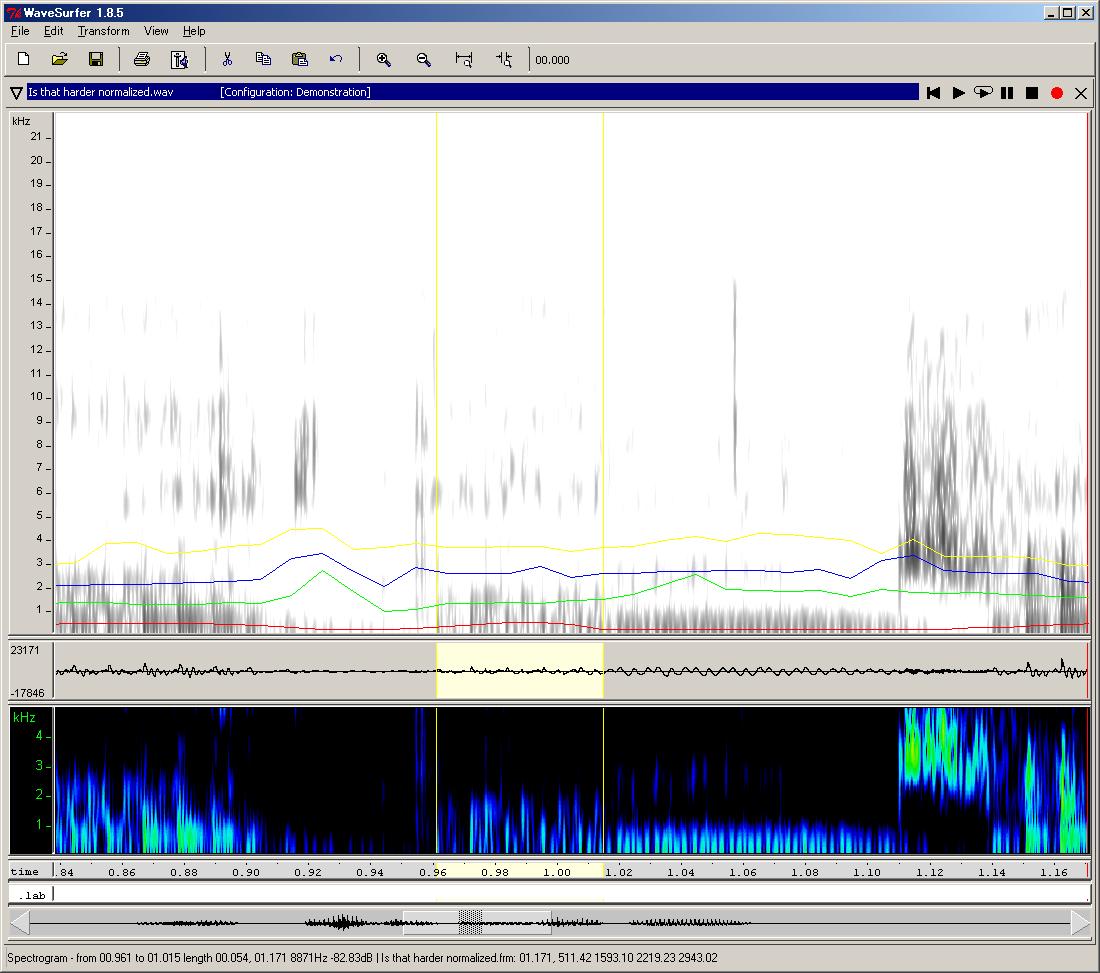Viewport: 1100px width, 973px height.
Task: Undo the last edit
Action: click(x=336, y=60)
